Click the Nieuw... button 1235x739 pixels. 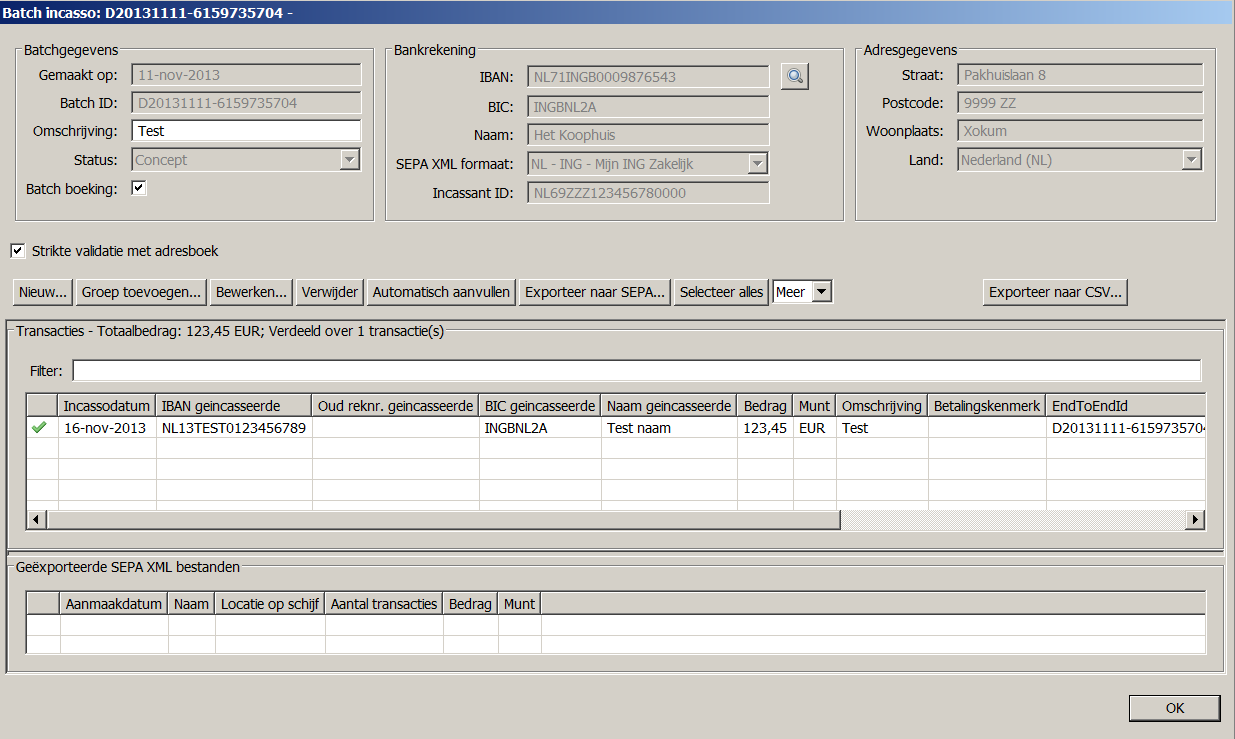tap(43, 292)
